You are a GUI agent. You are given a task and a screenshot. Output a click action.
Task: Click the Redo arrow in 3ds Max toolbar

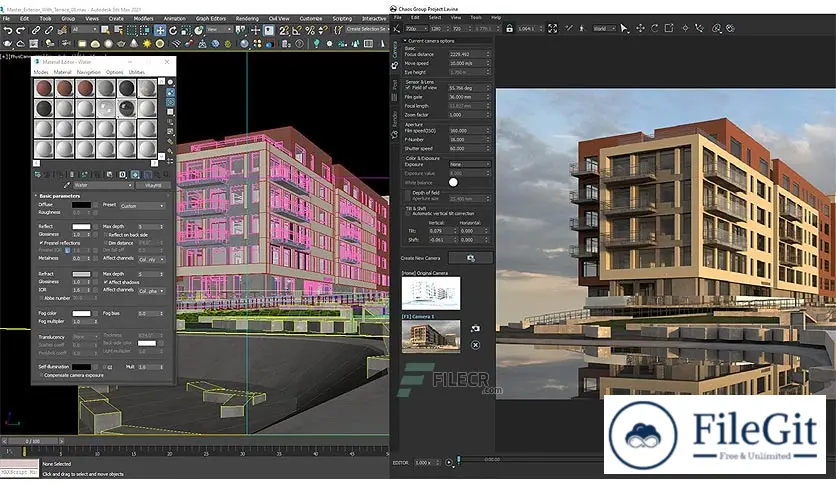coord(21,30)
